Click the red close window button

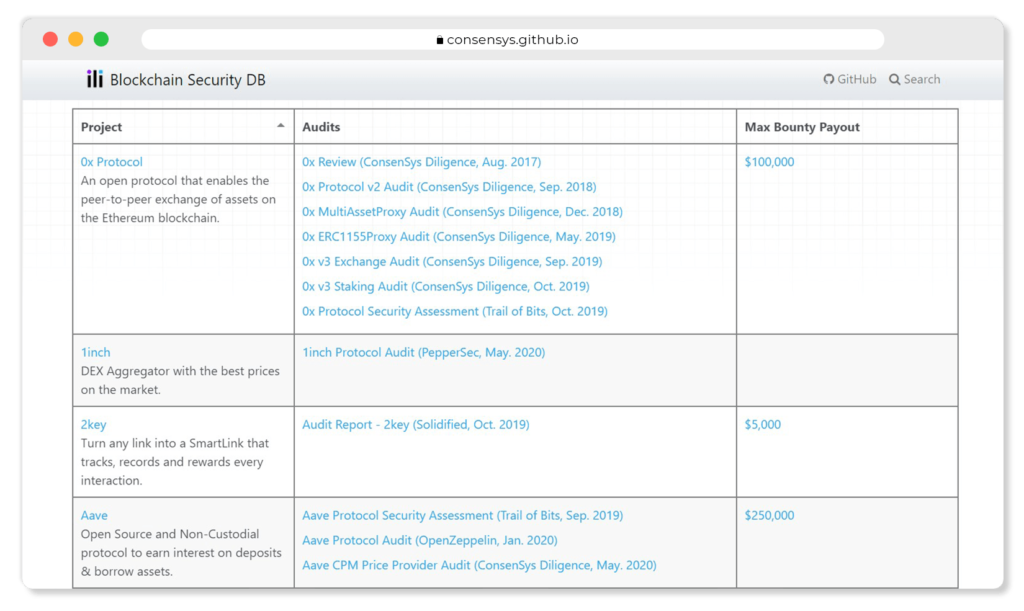pyautogui.click(x=50, y=39)
